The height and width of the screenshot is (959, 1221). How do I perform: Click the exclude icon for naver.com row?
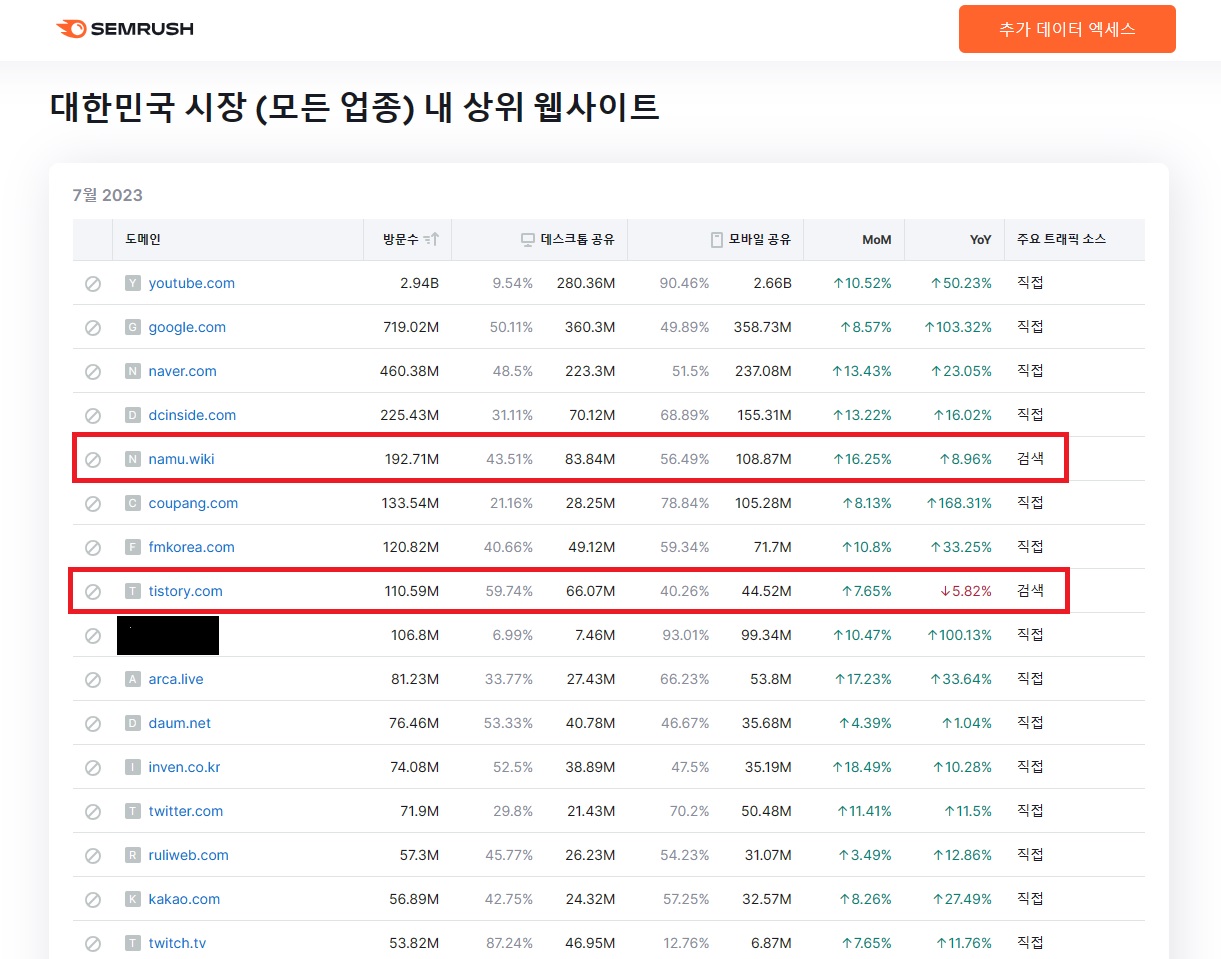click(x=93, y=372)
